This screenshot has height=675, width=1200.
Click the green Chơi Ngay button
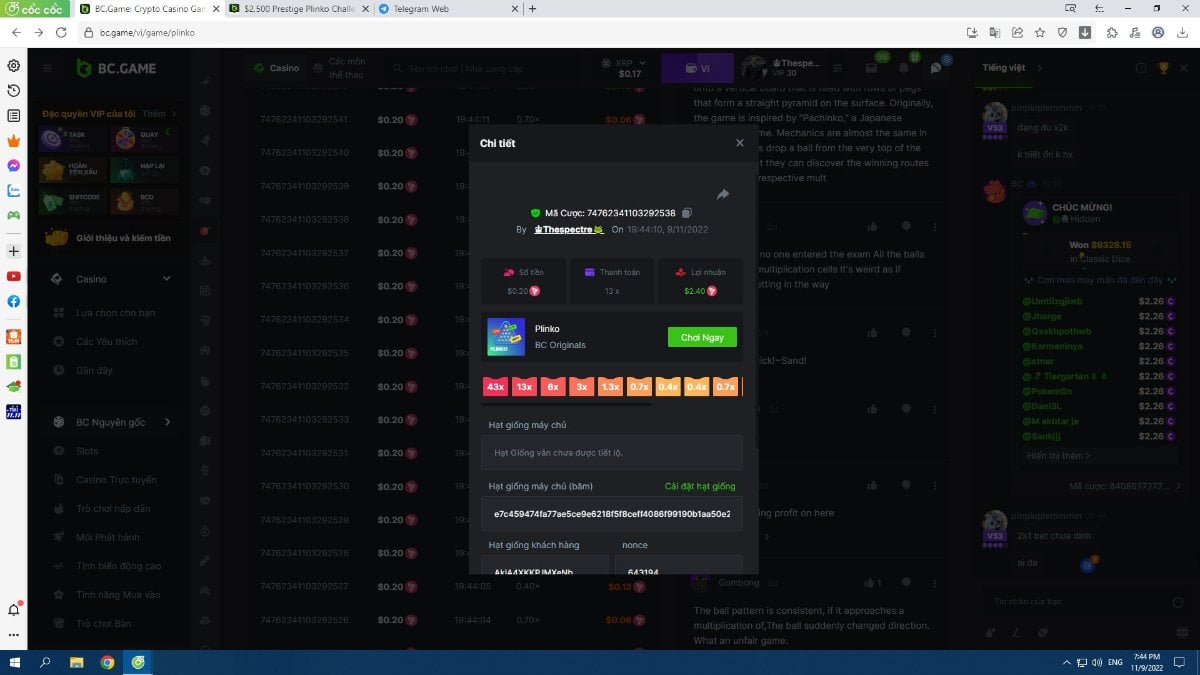[x=702, y=337]
